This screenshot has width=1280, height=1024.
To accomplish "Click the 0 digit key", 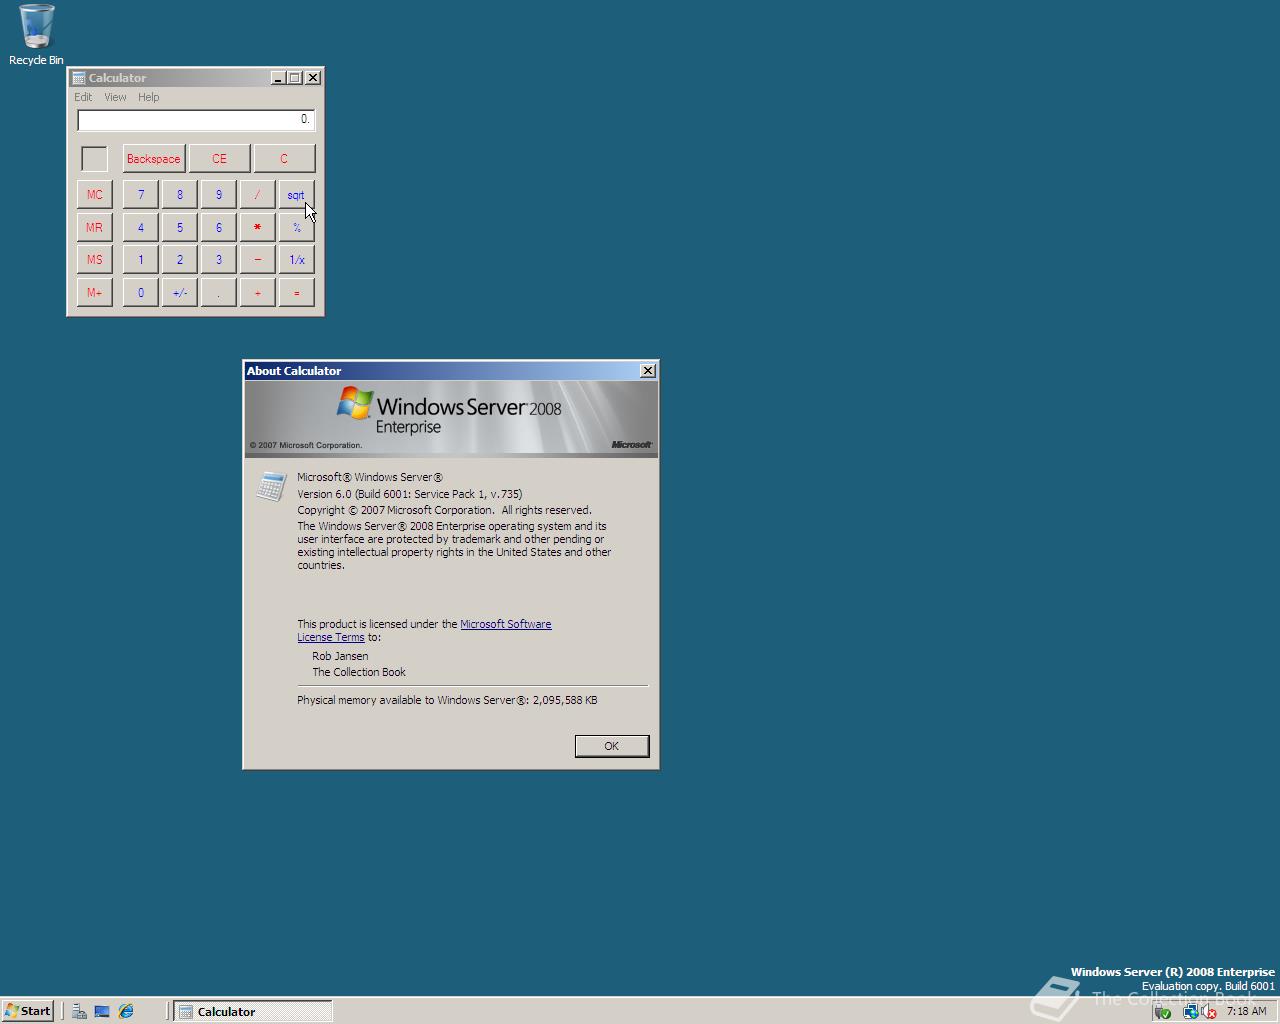I will [x=141, y=293].
